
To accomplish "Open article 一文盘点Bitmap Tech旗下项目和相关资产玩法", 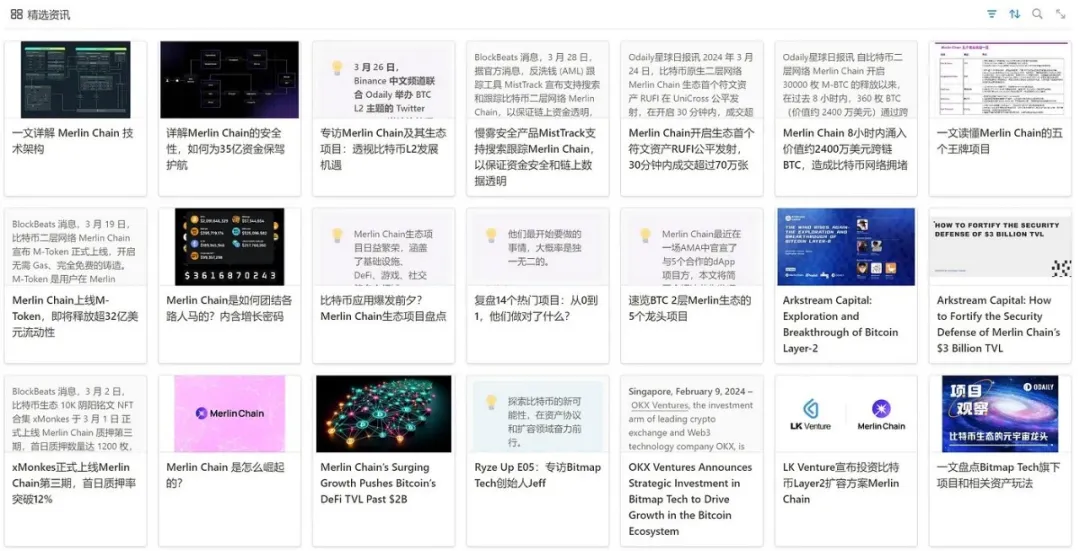I will click(999, 475).
